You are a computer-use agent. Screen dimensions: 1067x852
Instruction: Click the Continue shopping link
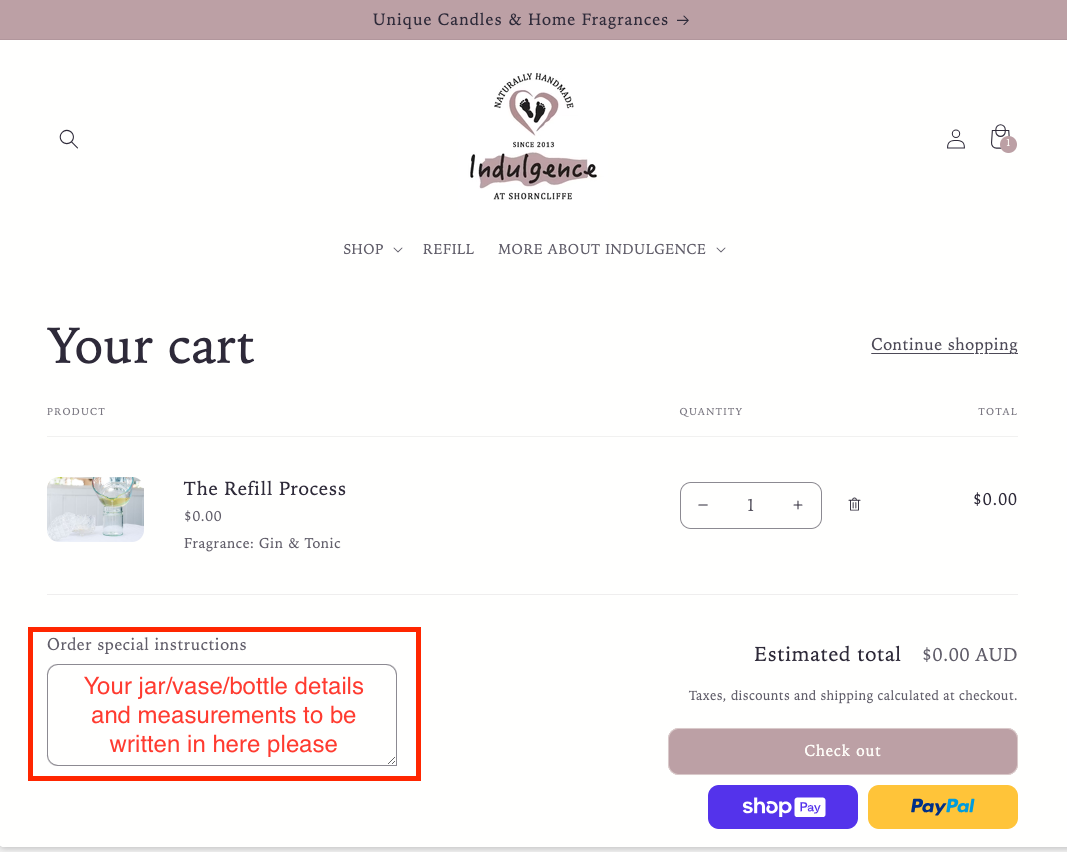coord(944,345)
